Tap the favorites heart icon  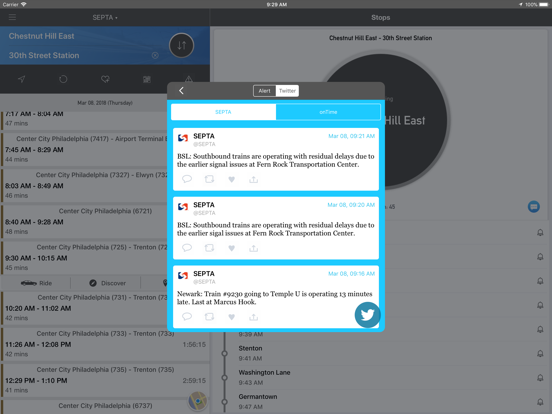[x=105, y=79]
